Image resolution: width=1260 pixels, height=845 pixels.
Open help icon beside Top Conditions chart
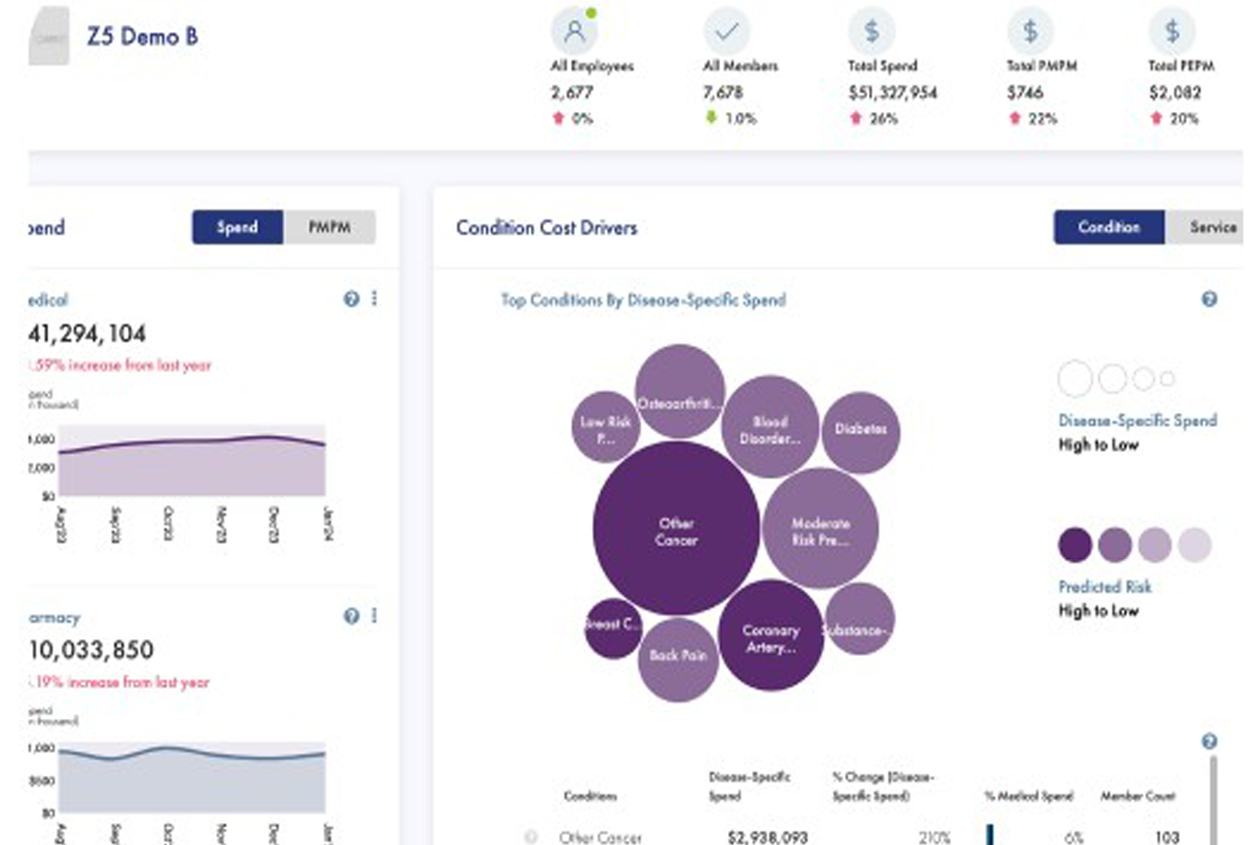coord(1209,299)
